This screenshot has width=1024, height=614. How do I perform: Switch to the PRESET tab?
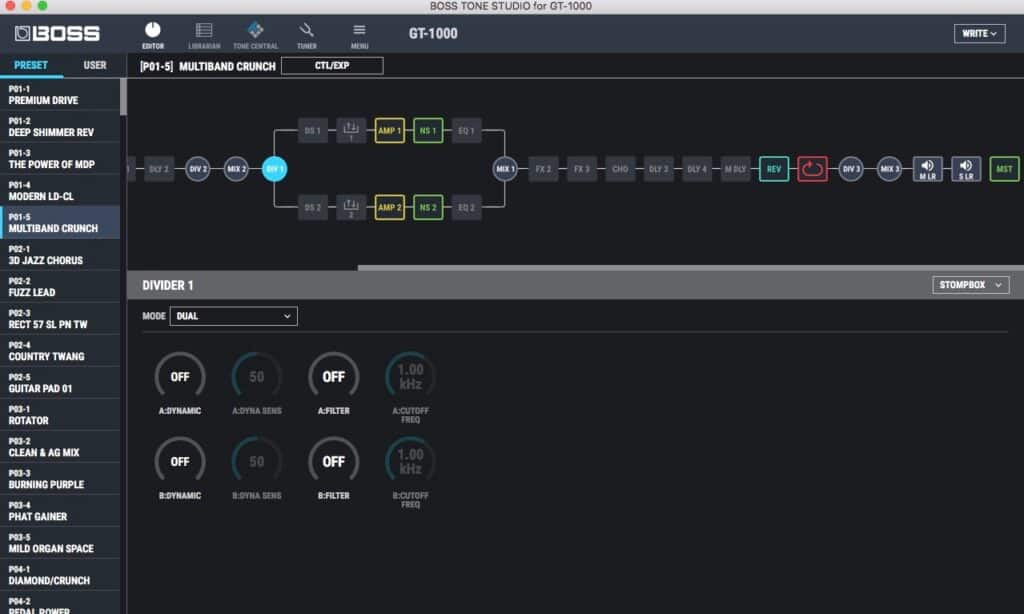coord(31,65)
